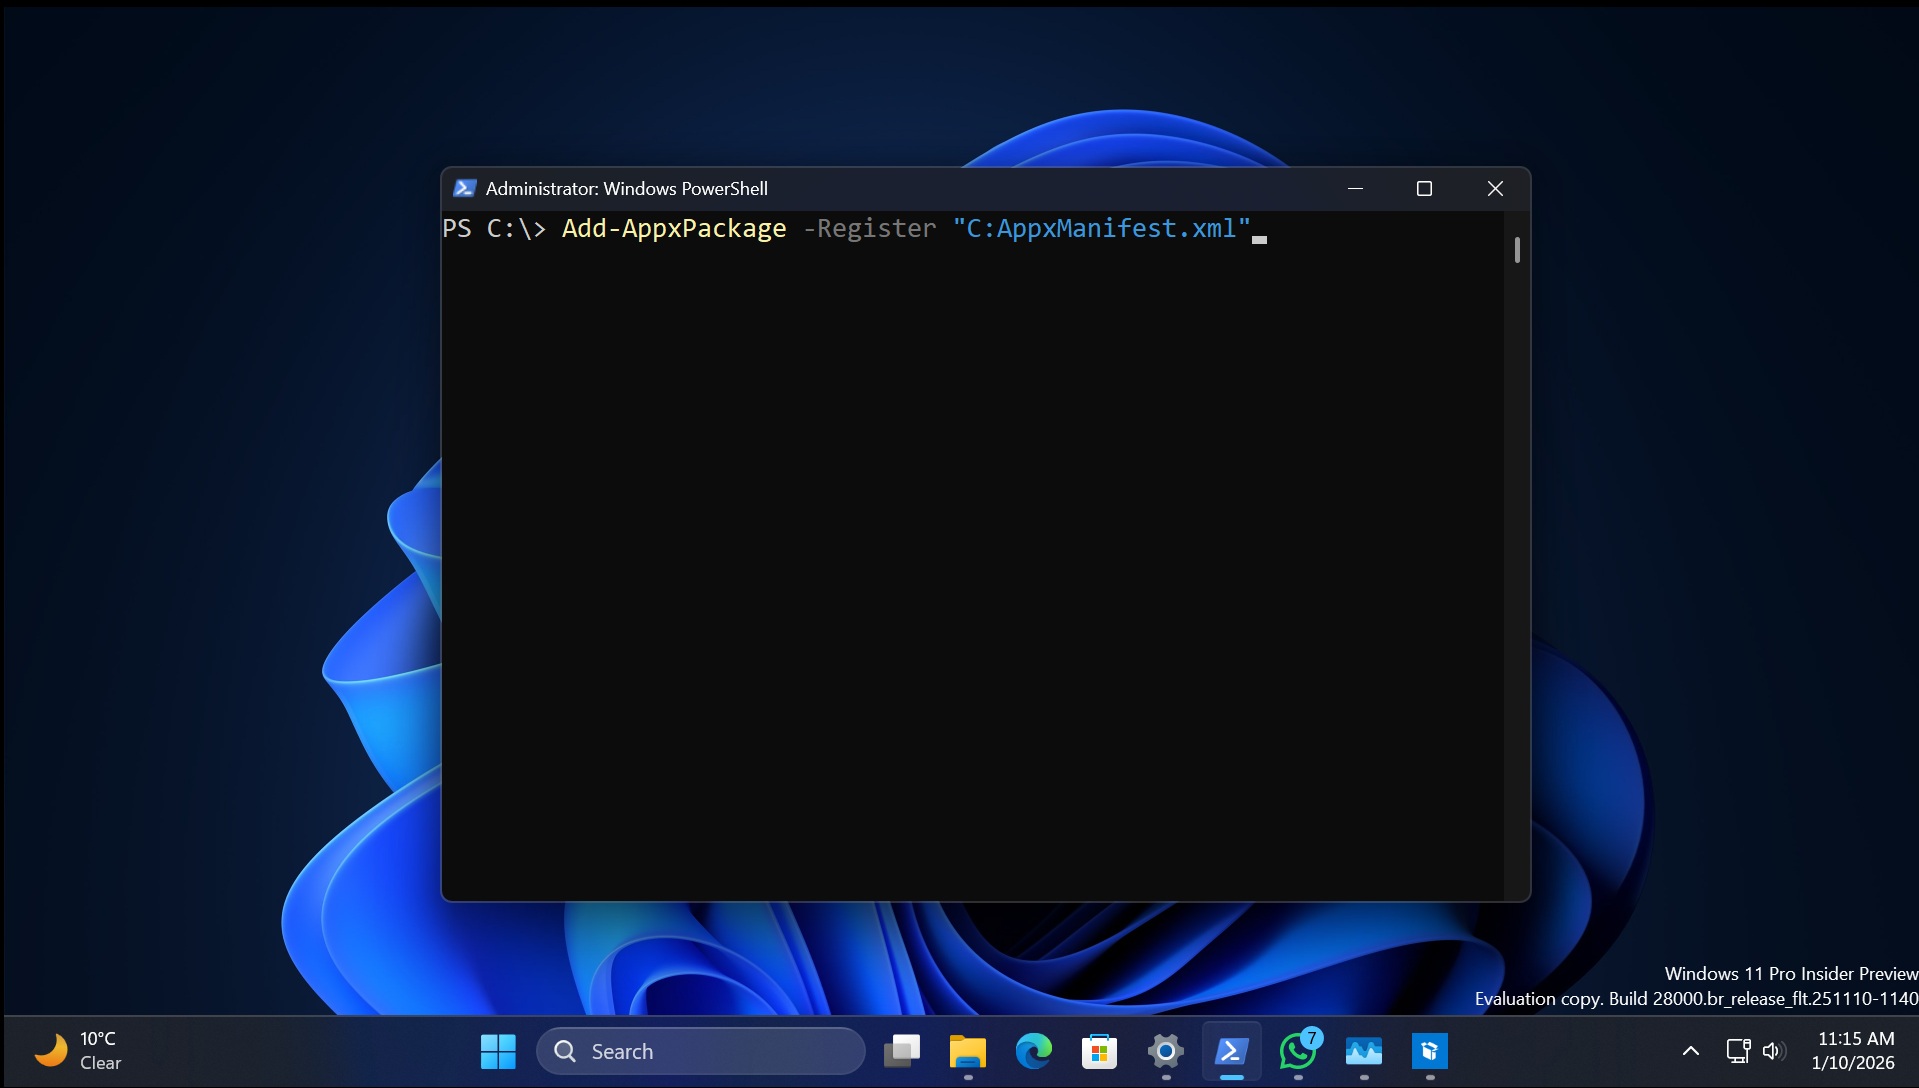Launch File Explorer from the taskbar
Screen dimensions: 1919x1088
[967, 1051]
